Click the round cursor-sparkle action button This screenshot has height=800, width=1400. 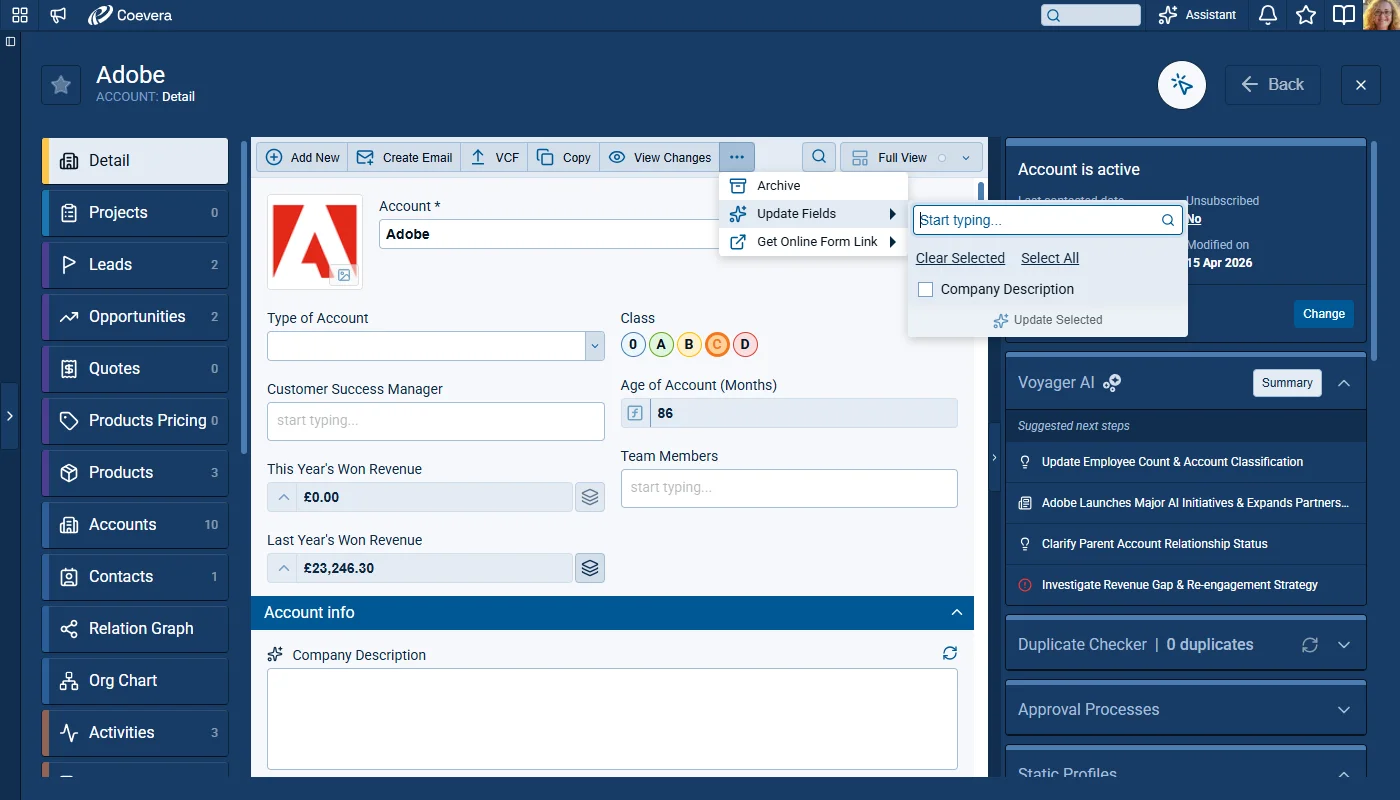click(x=1182, y=85)
